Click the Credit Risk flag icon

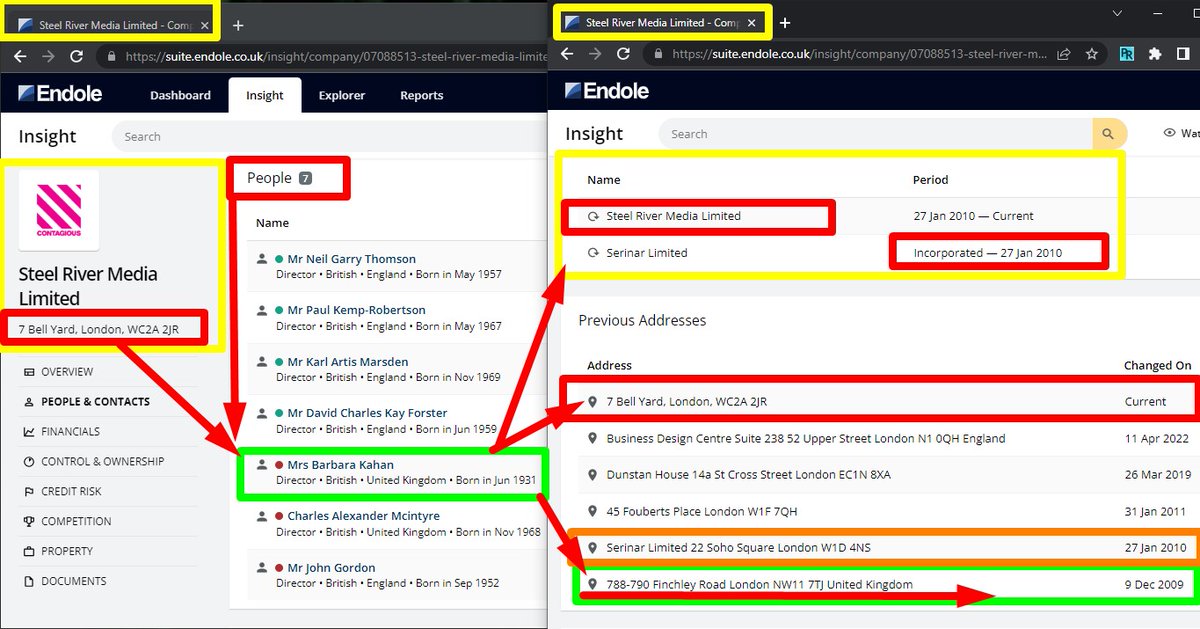(30, 492)
